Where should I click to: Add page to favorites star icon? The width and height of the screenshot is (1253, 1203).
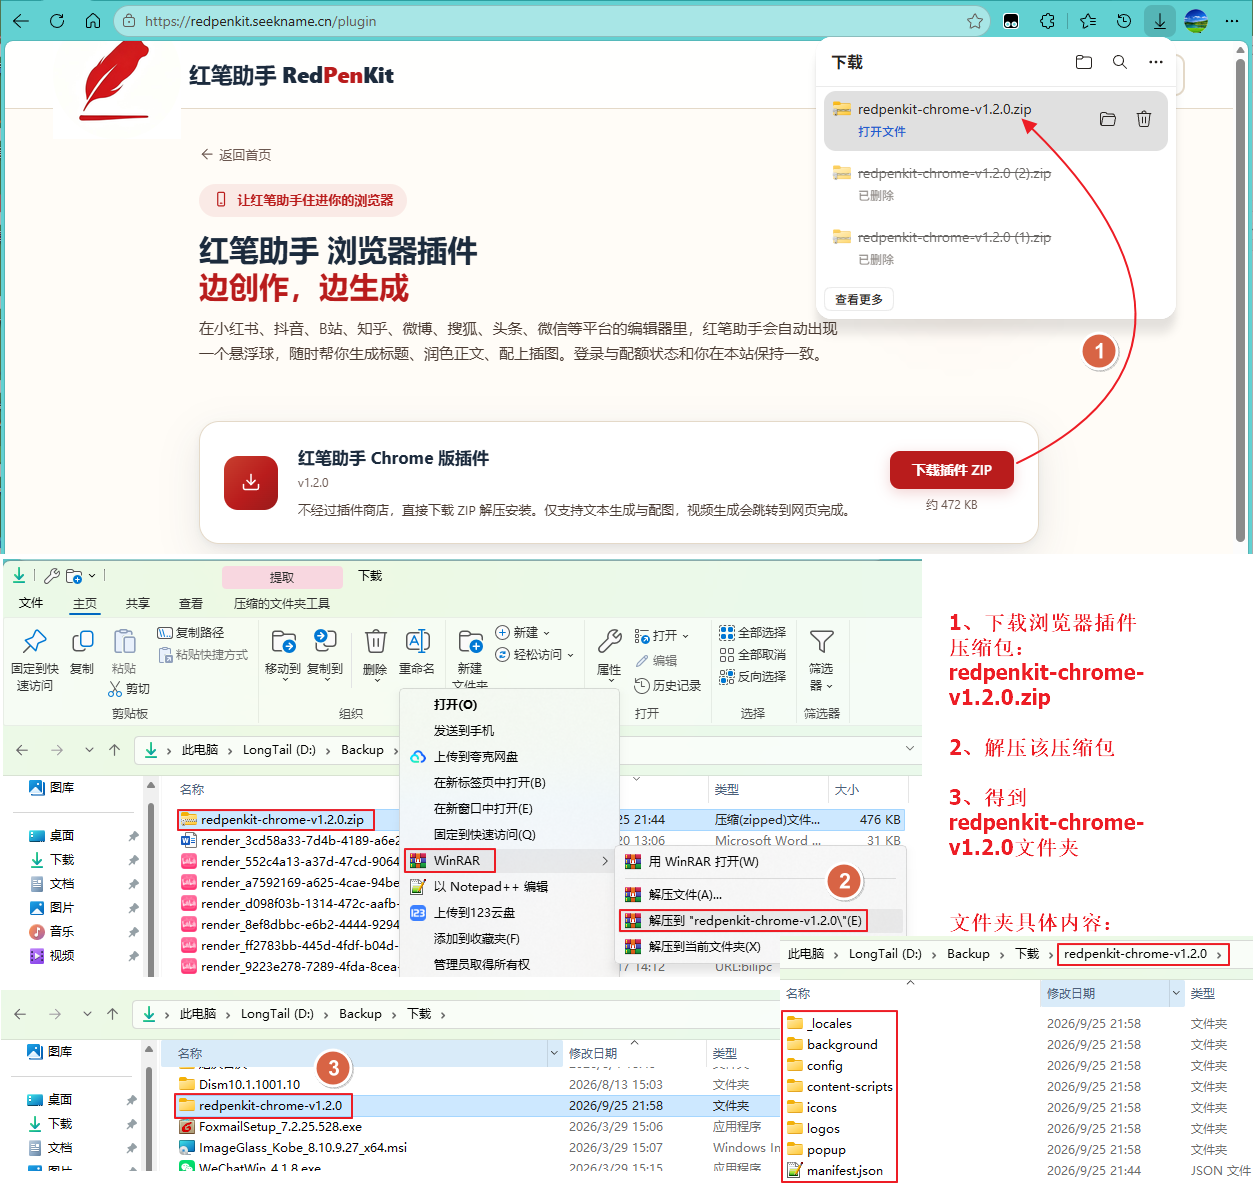coord(974,21)
